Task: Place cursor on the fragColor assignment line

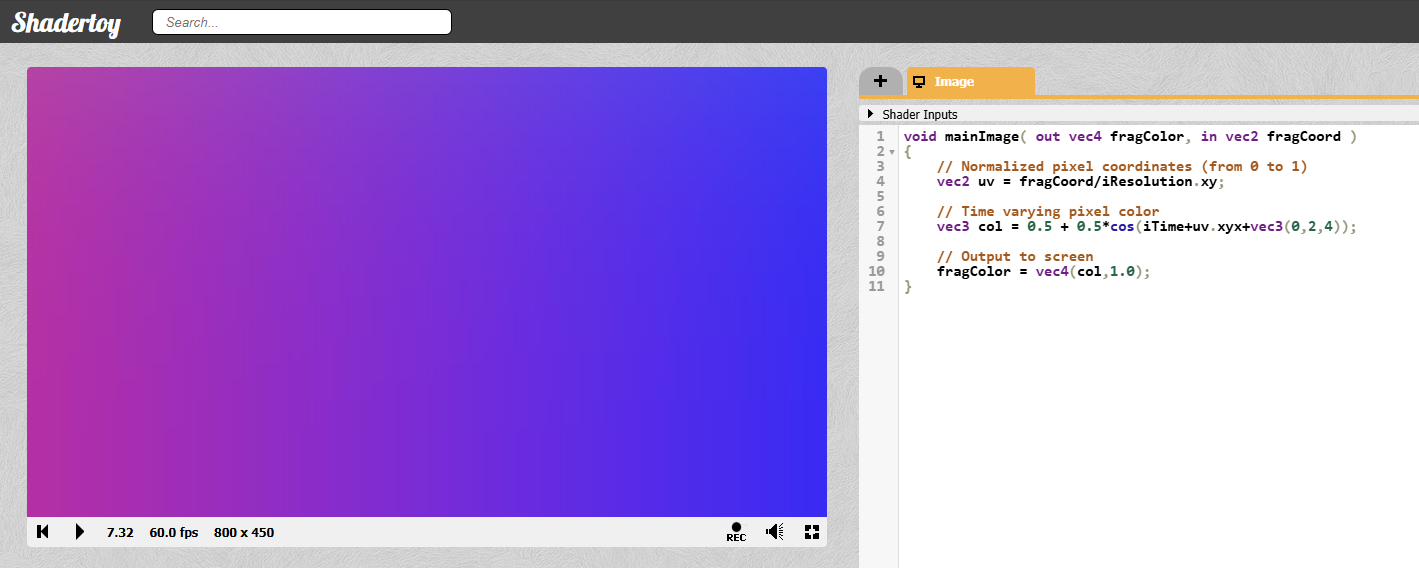Action: click(1043, 271)
